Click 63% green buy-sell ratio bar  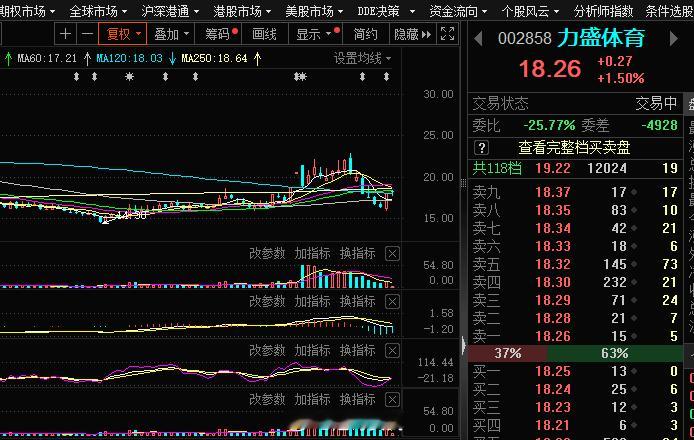pyautogui.click(x=615, y=353)
